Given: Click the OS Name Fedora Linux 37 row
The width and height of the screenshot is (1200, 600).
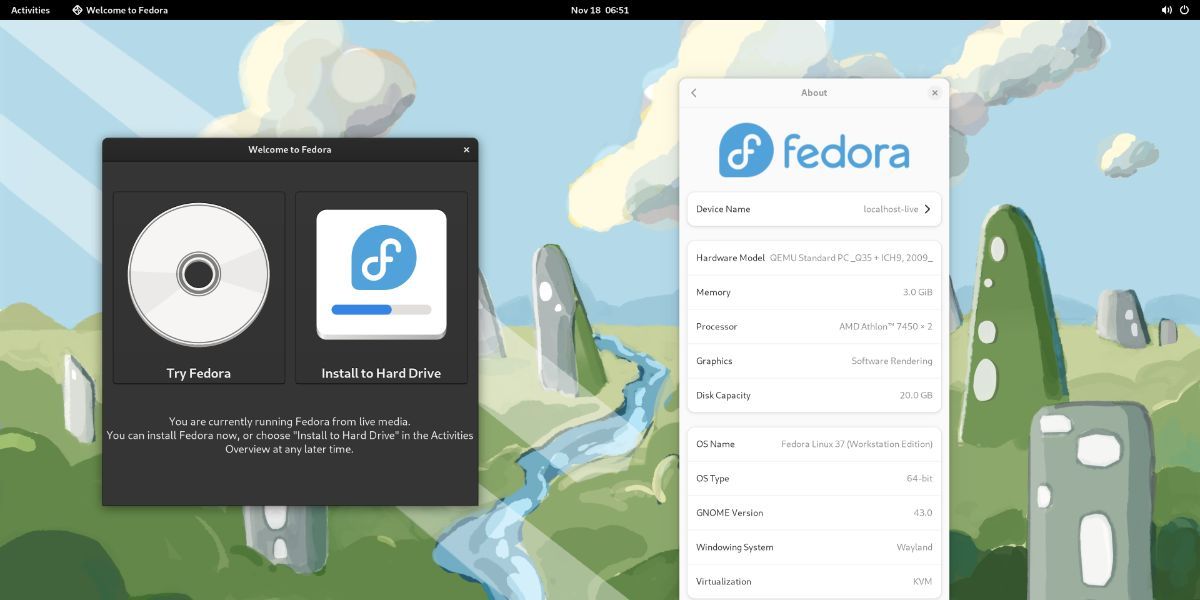Looking at the screenshot, I should point(814,444).
